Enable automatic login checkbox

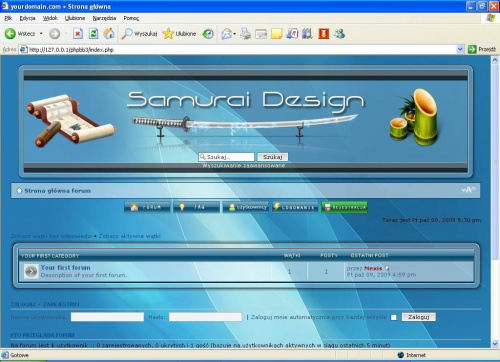(x=394, y=317)
